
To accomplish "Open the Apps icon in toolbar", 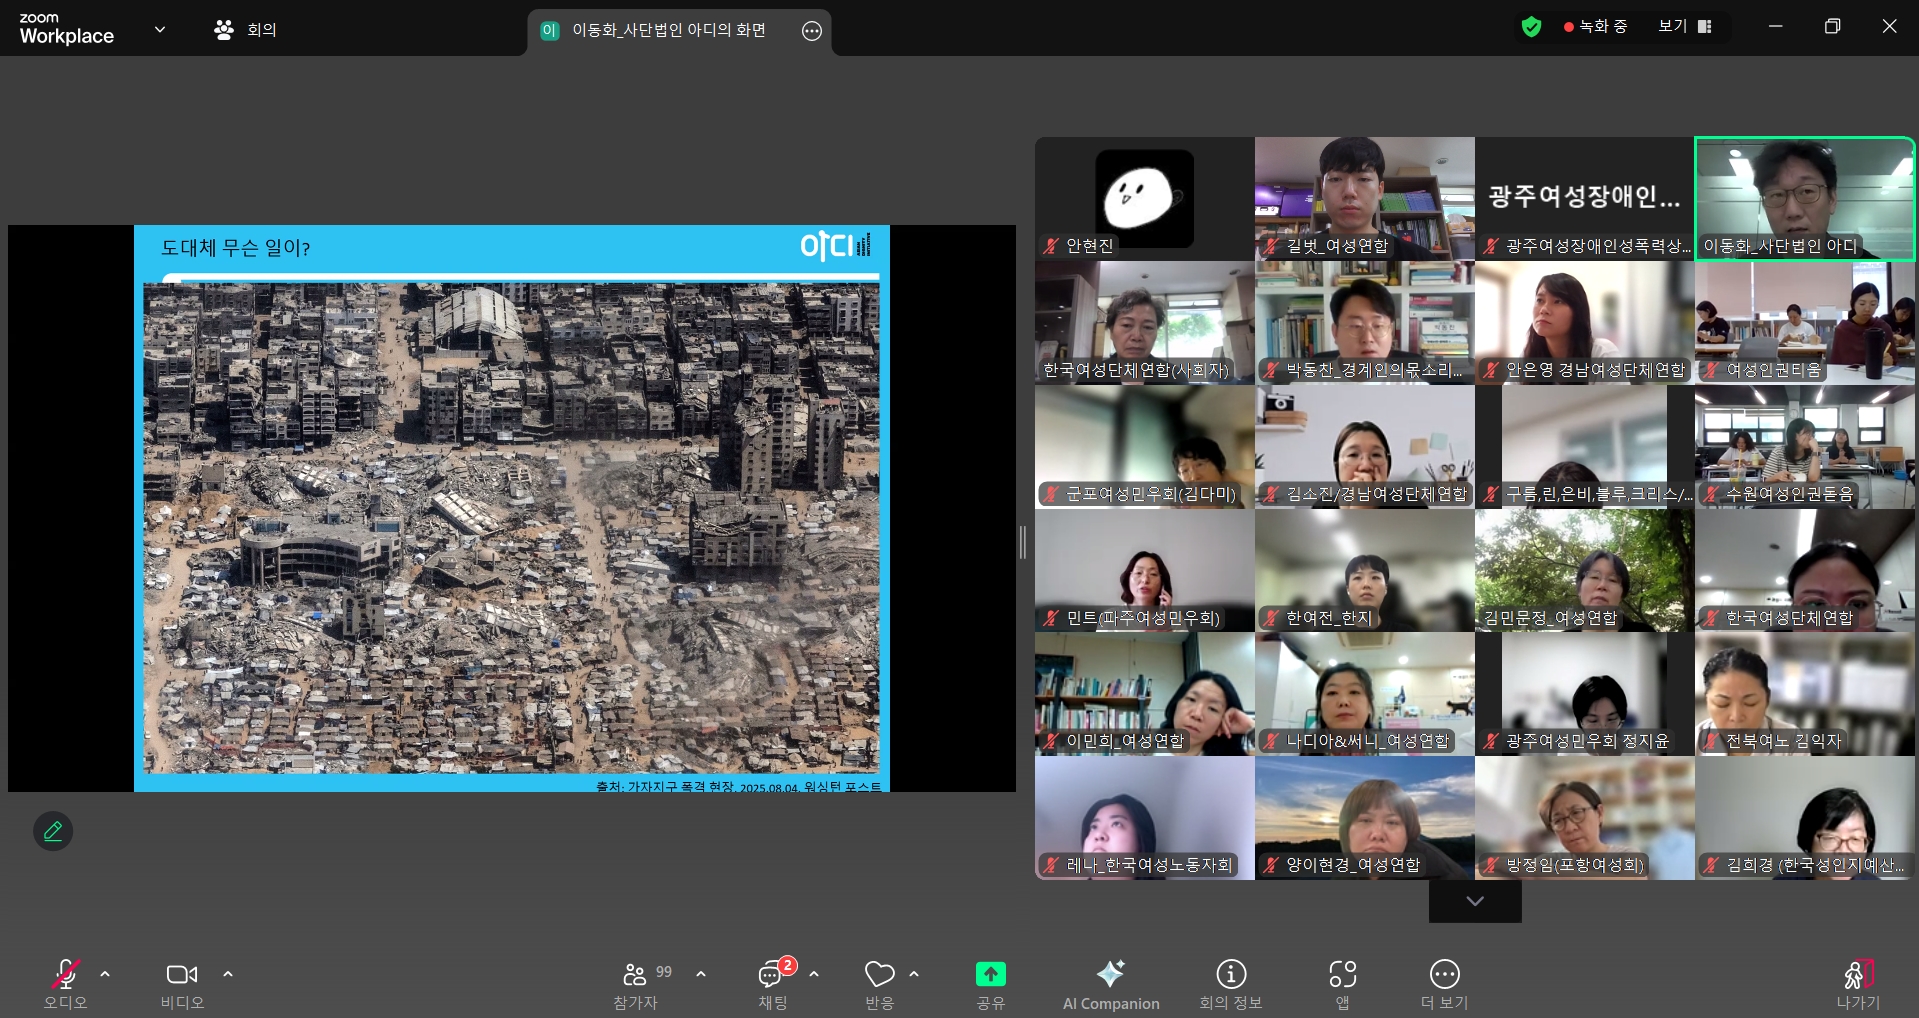I will tap(1342, 984).
